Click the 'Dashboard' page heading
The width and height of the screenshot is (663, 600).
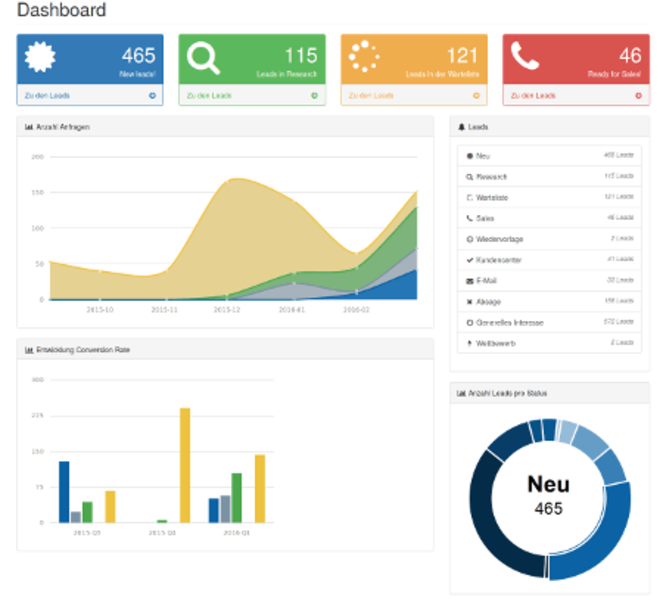click(x=61, y=10)
